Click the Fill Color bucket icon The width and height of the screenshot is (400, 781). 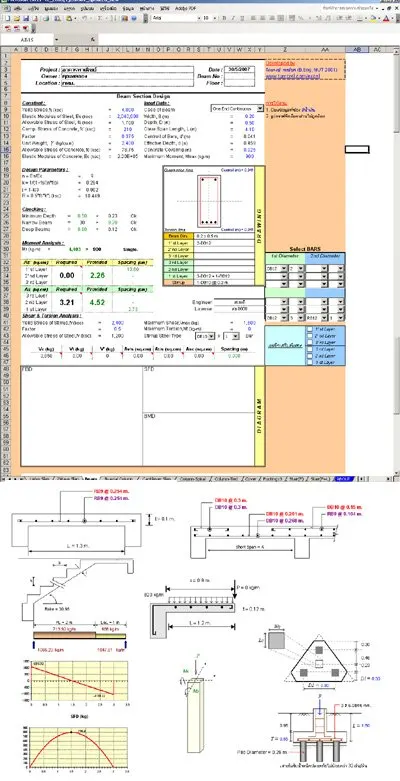373,18
